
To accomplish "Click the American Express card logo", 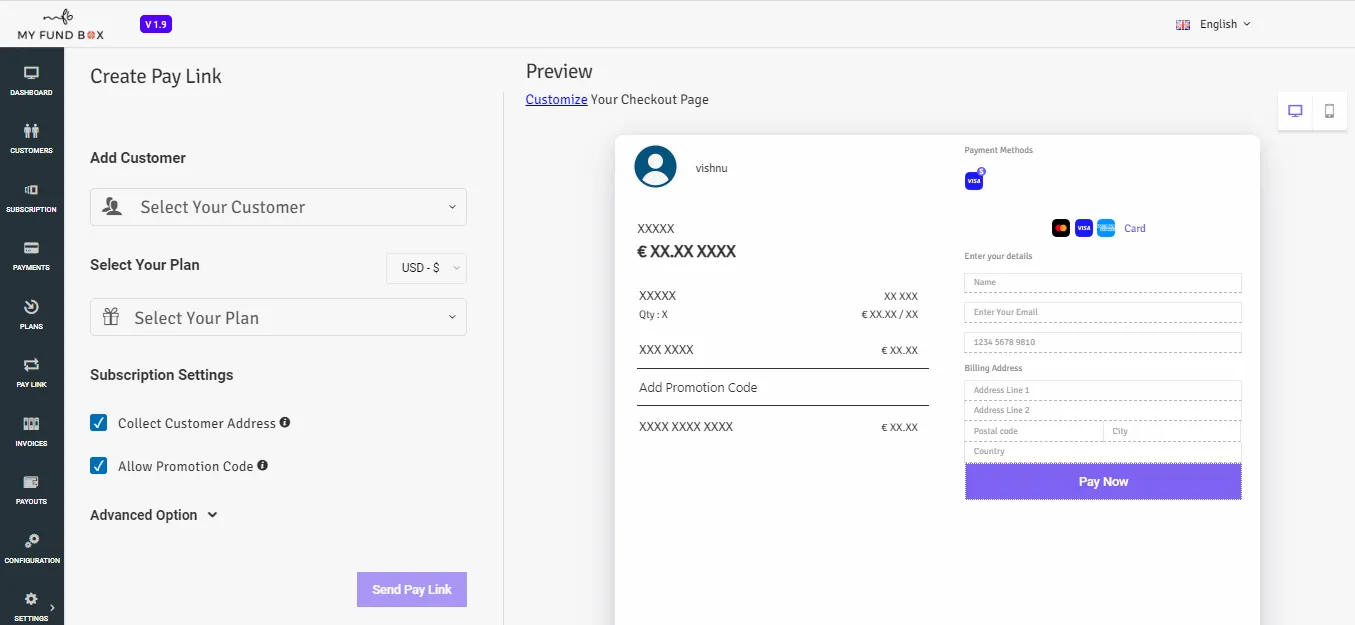I will point(1105,228).
